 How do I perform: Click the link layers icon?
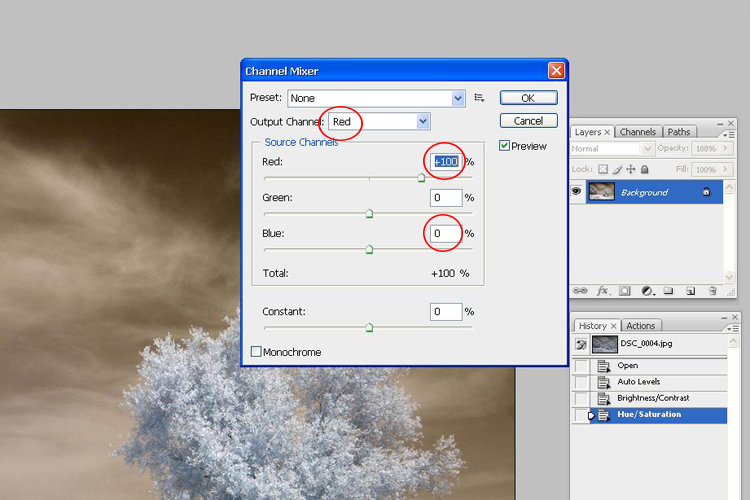[x=579, y=291]
